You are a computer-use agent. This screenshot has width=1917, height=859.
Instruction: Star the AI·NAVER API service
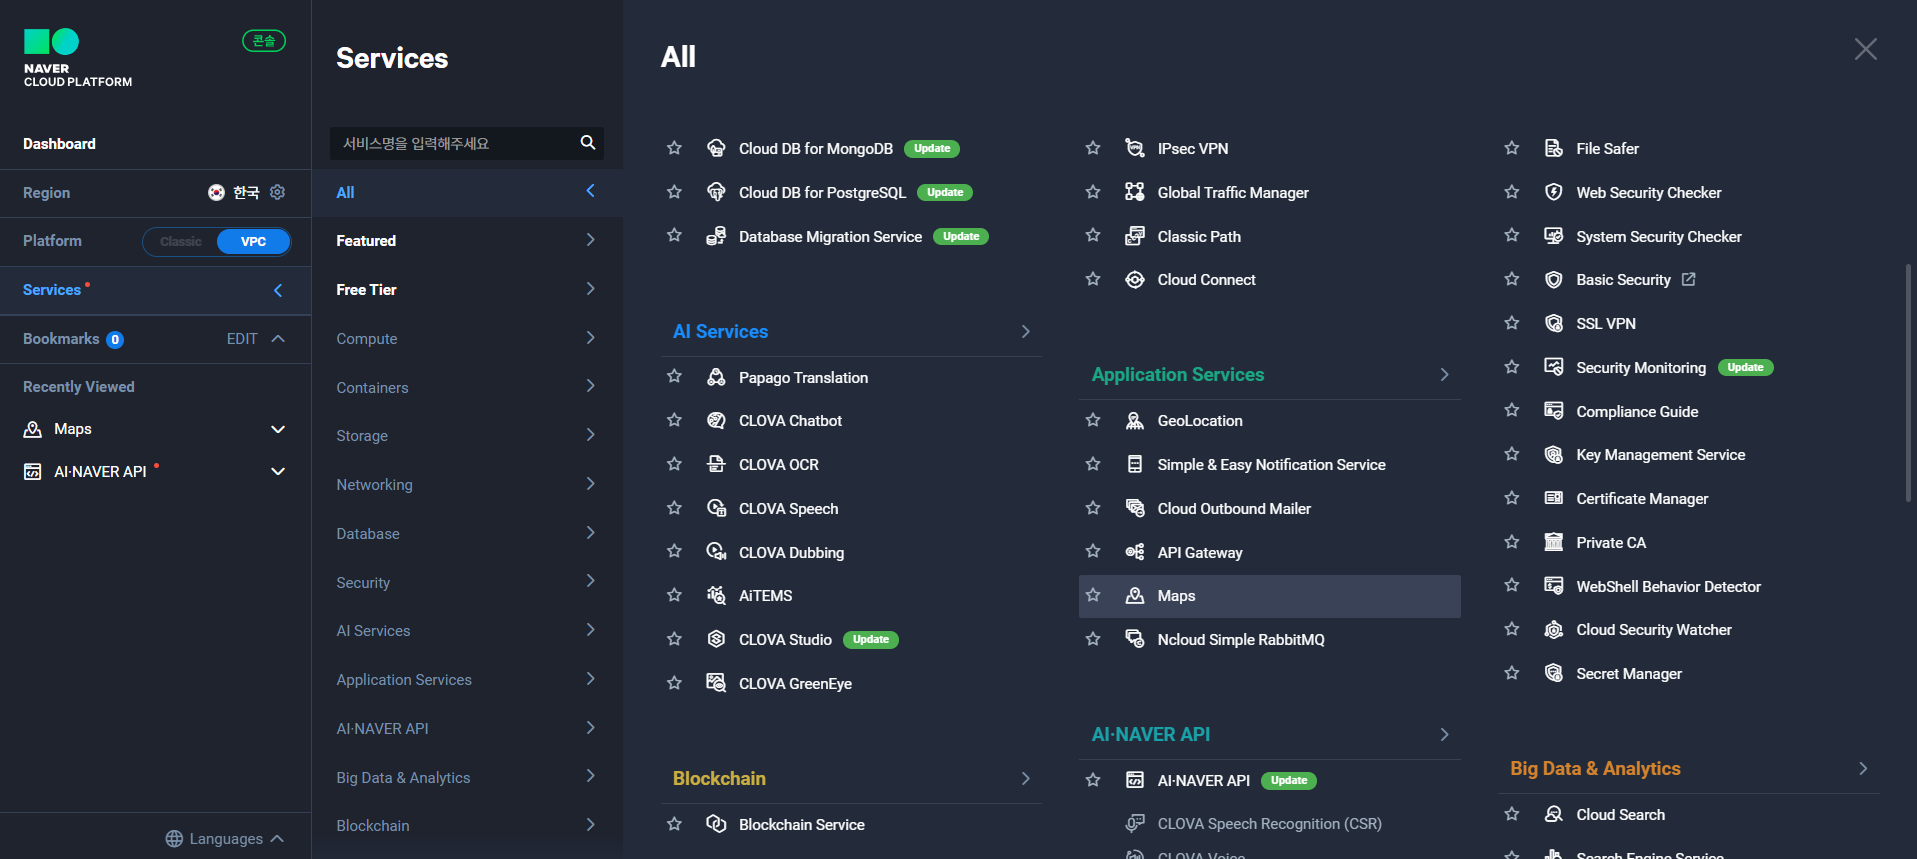[1094, 780]
